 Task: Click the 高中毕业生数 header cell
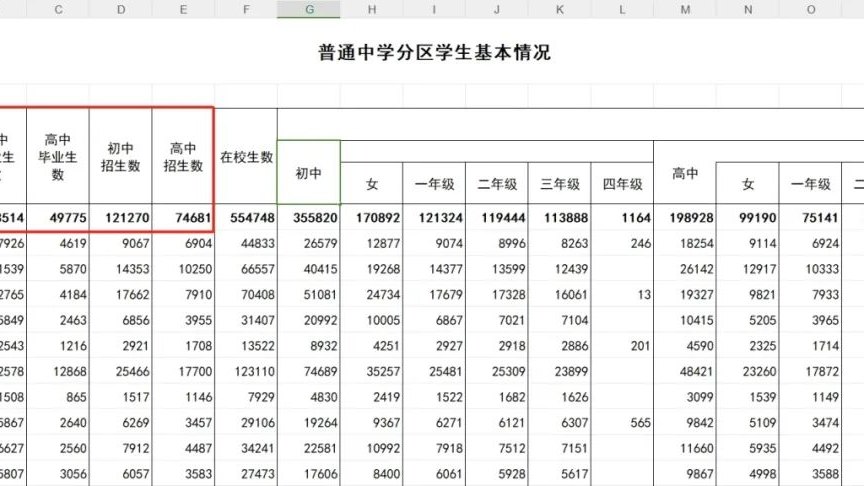coord(58,156)
